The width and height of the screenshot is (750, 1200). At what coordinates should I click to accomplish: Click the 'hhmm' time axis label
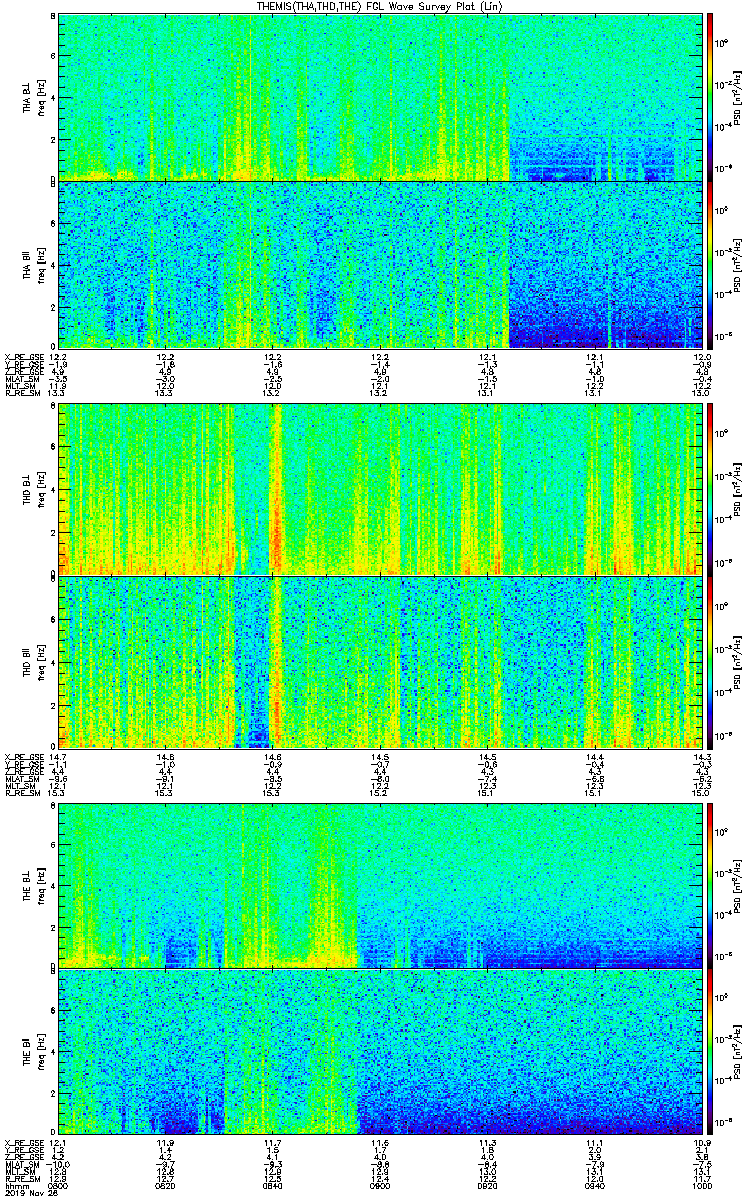tap(15, 1186)
